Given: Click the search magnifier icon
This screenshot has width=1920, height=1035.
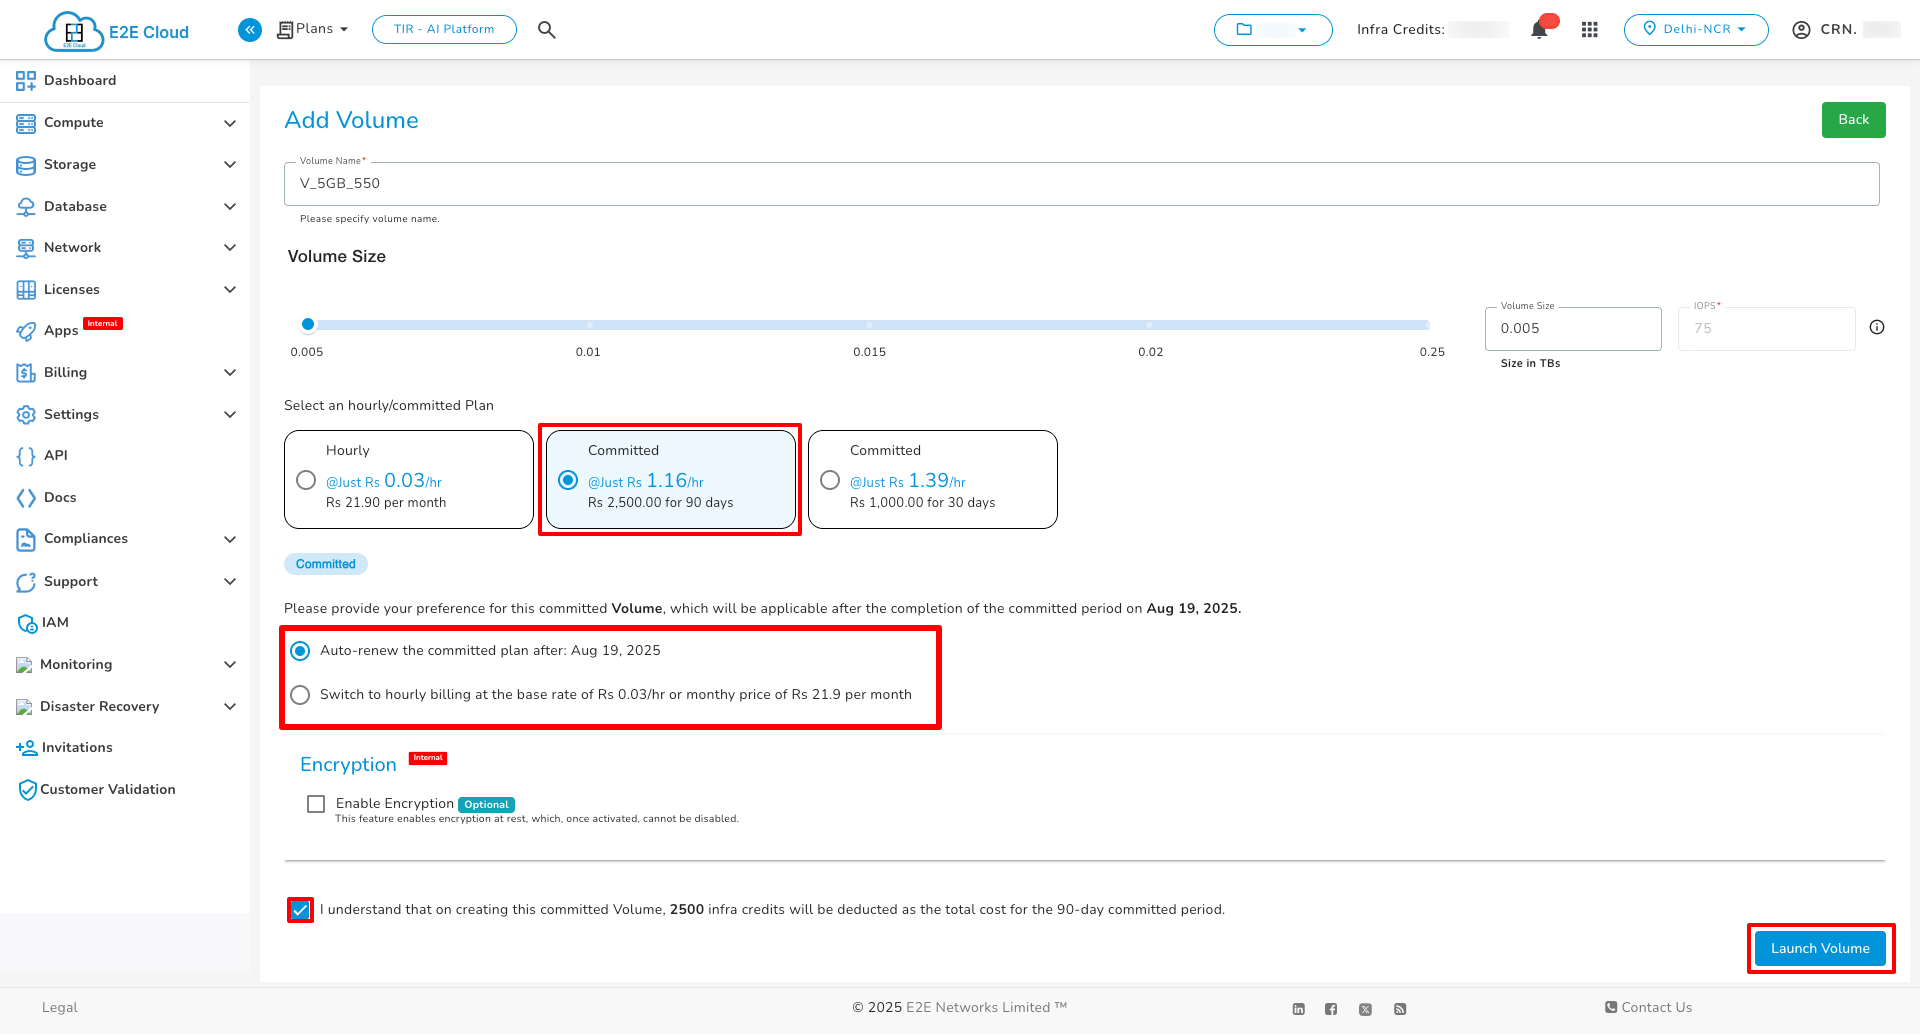Looking at the screenshot, I should click(x=546, y=30).
